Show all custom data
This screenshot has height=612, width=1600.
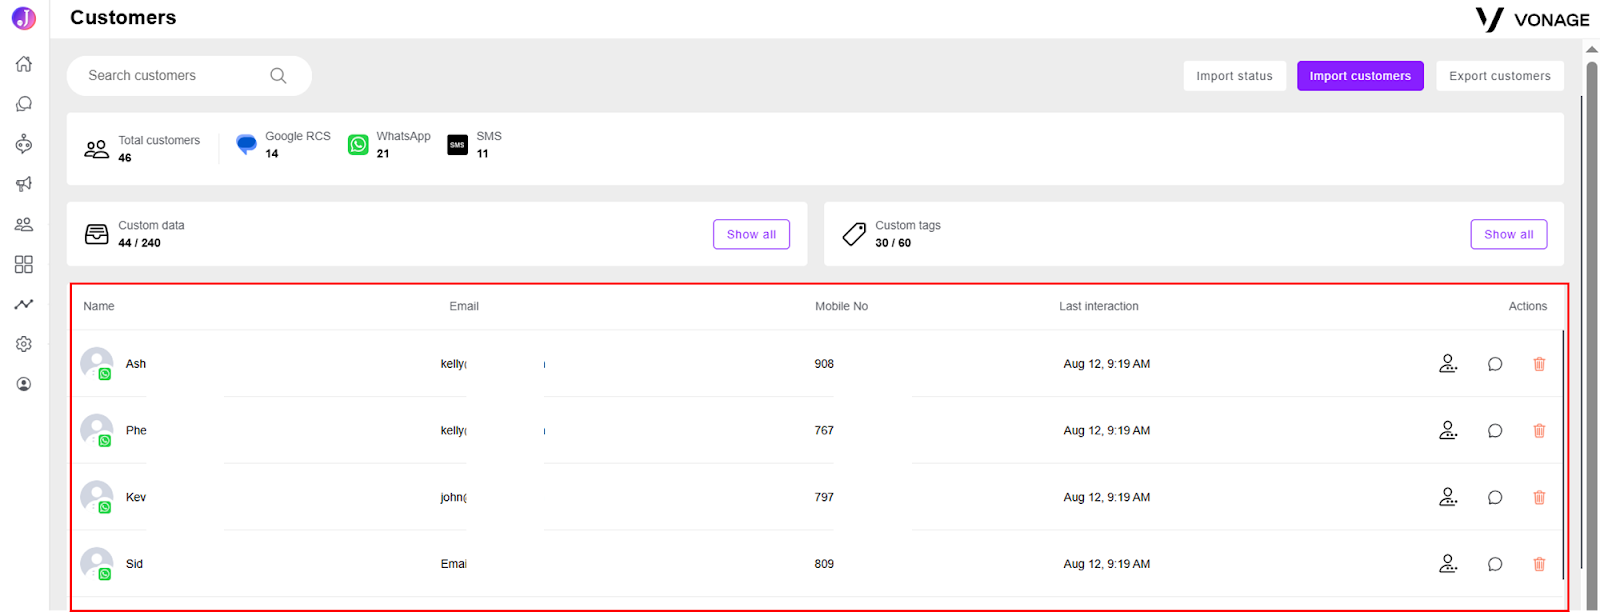point(751,234)
